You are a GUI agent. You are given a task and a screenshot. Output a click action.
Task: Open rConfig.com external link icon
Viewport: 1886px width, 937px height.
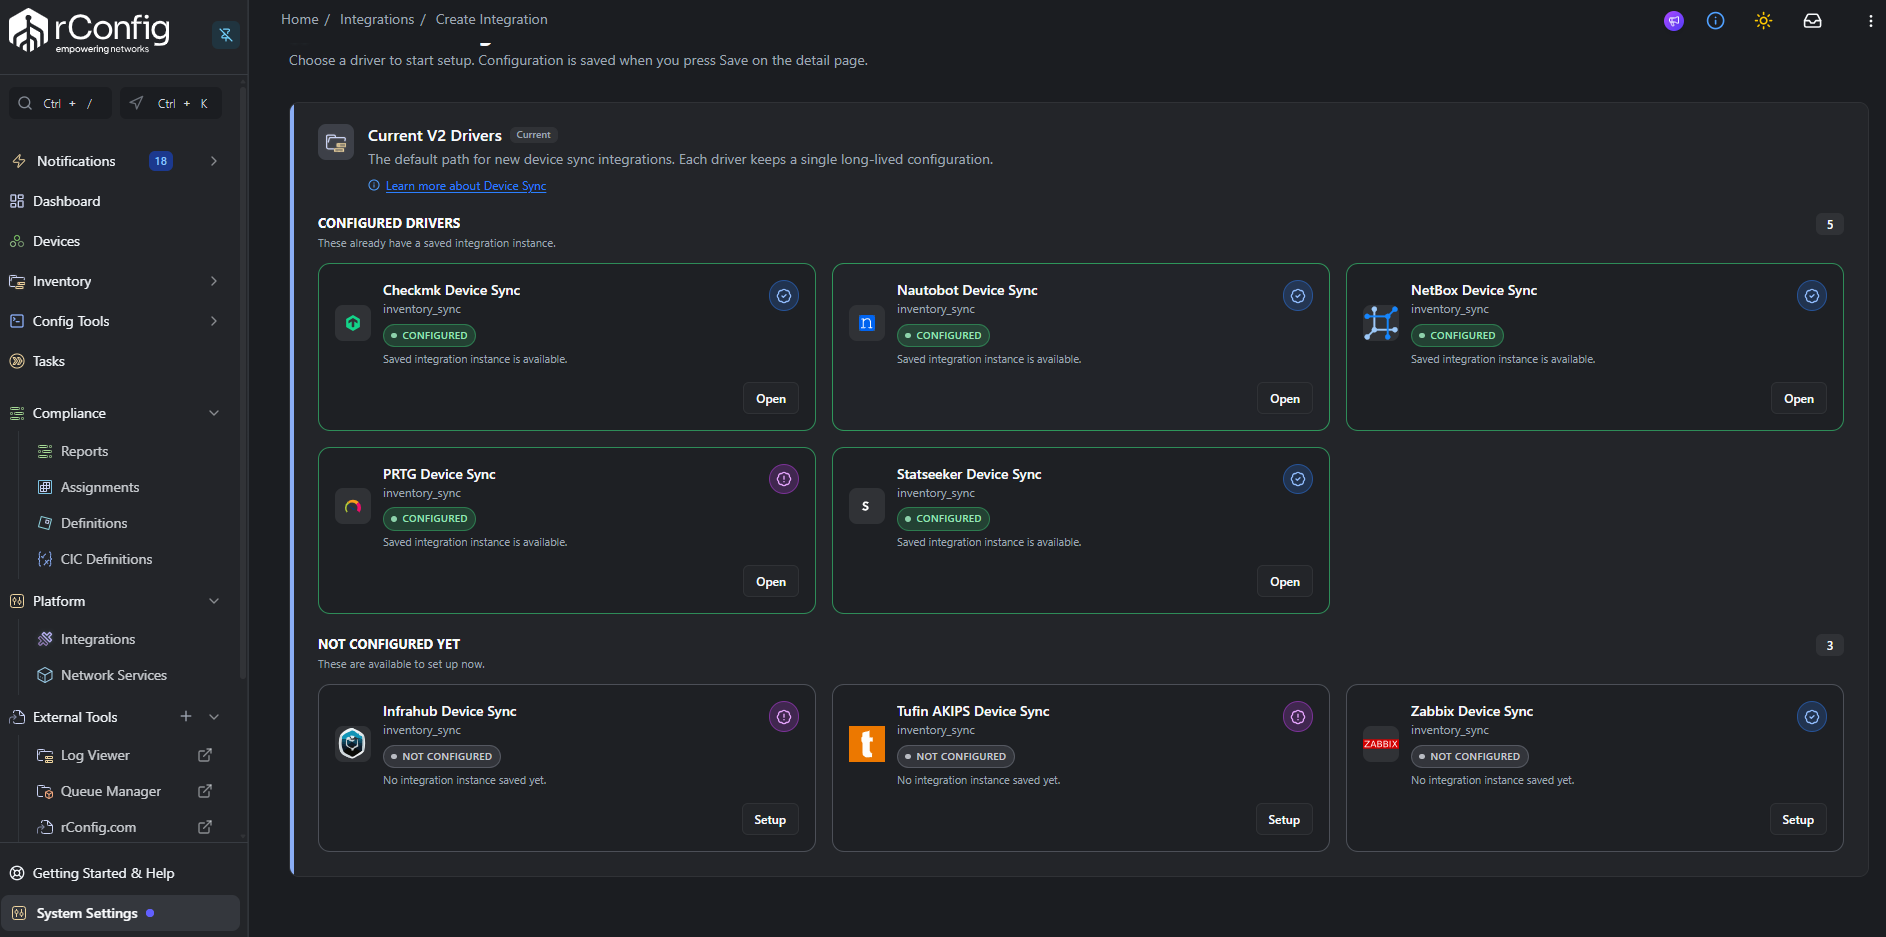(x=205, y=827)
